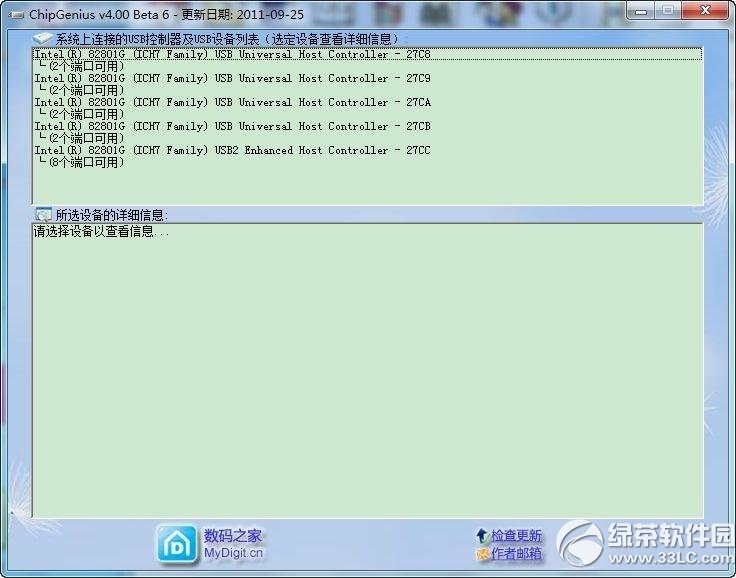Open the 数码之家 MyDigit.cn link
This screenshot has width=736, height=578.
pyautogui.click(x=233, y=544)
